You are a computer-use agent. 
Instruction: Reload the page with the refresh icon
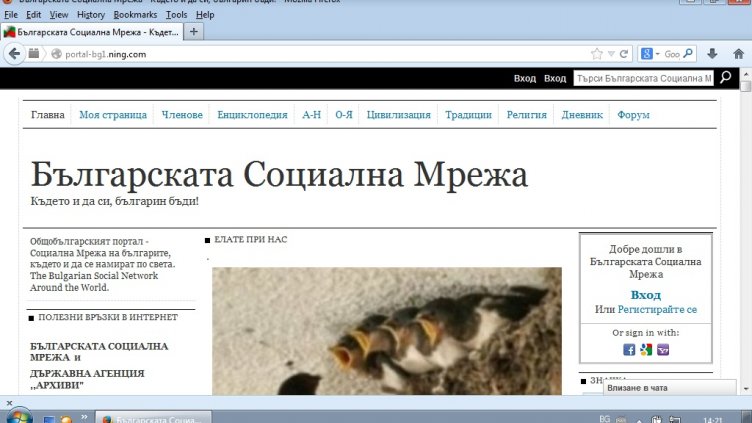click(624, 54)
